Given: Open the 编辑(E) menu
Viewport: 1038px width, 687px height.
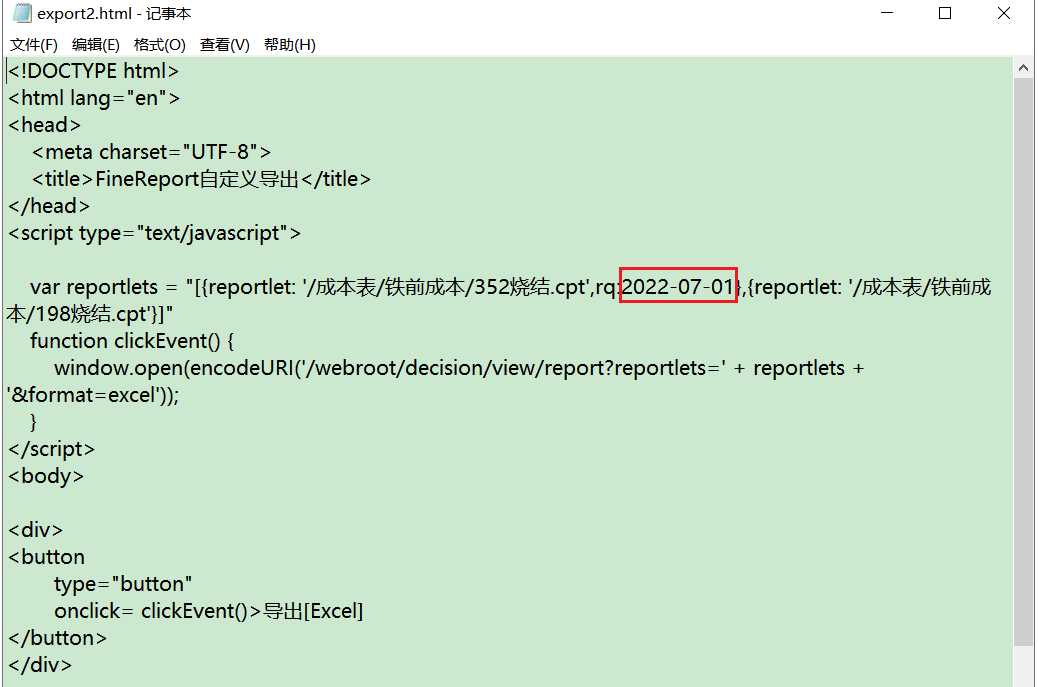Looking at the screenshot, I should tap(96, 45).
